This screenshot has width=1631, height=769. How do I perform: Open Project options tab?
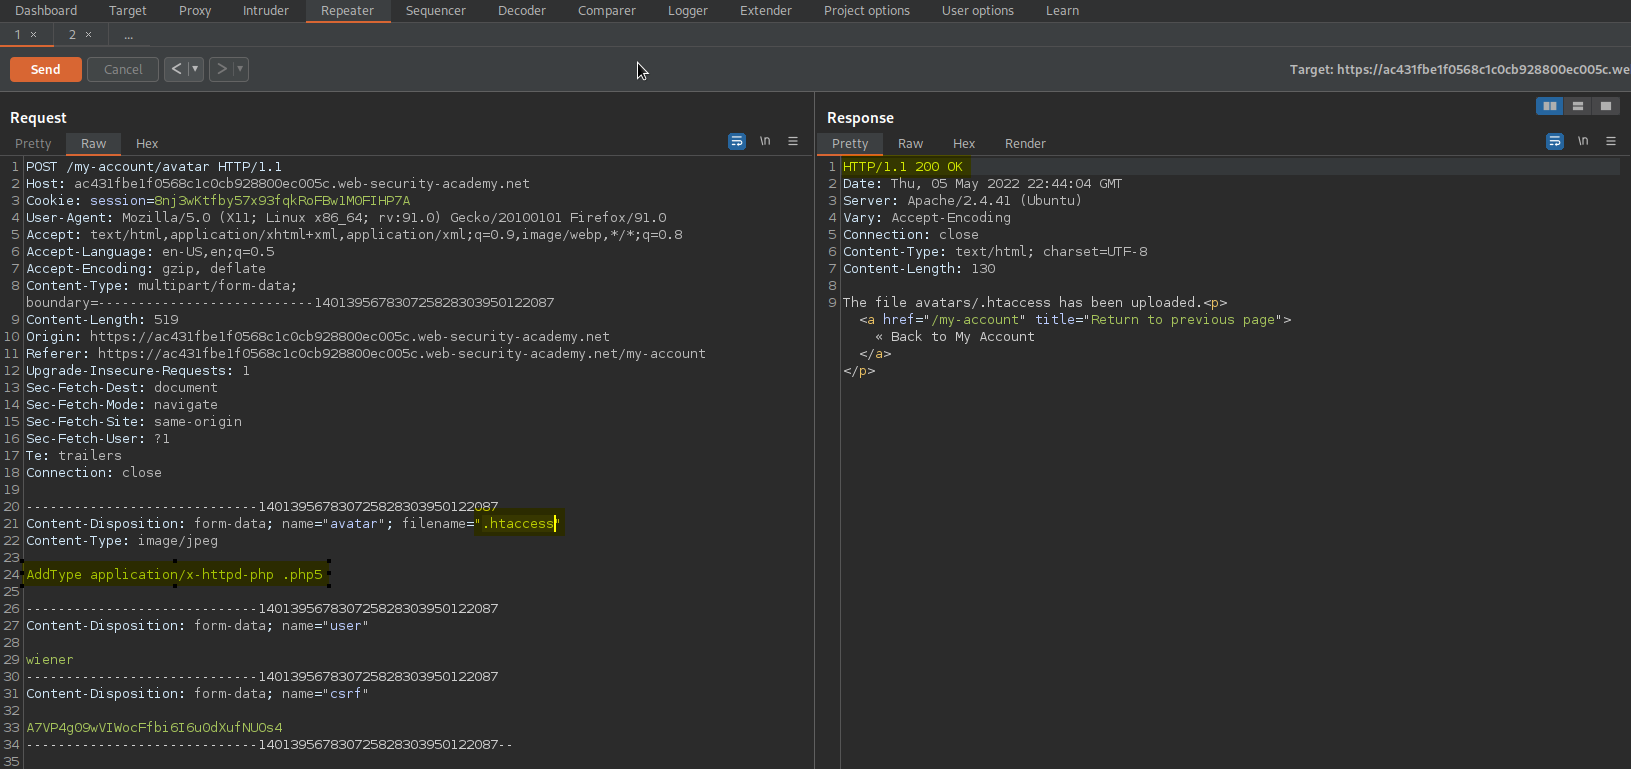[x=867, y=11]
